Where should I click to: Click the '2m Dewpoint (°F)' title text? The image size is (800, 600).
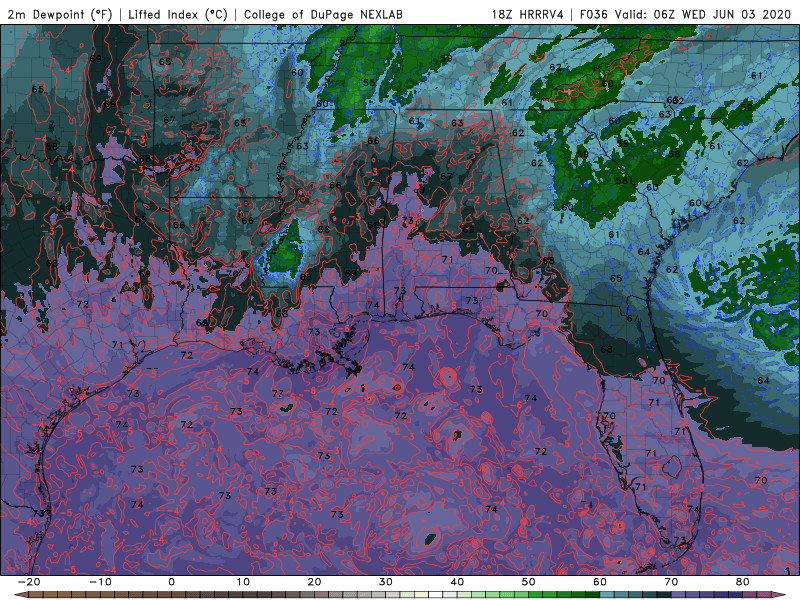(x=59, y=14)
